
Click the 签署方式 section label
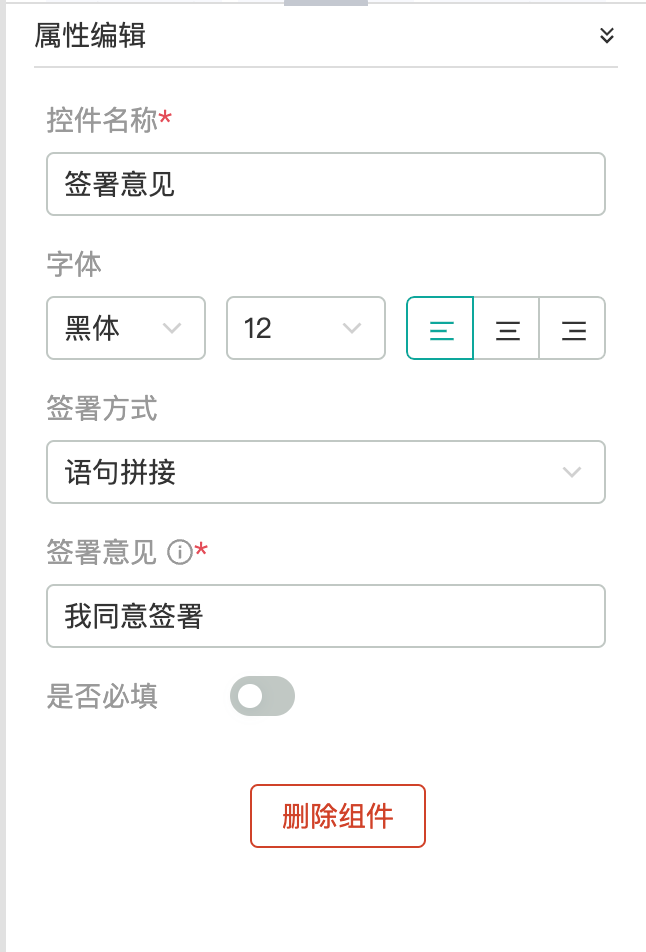[102, 409]
